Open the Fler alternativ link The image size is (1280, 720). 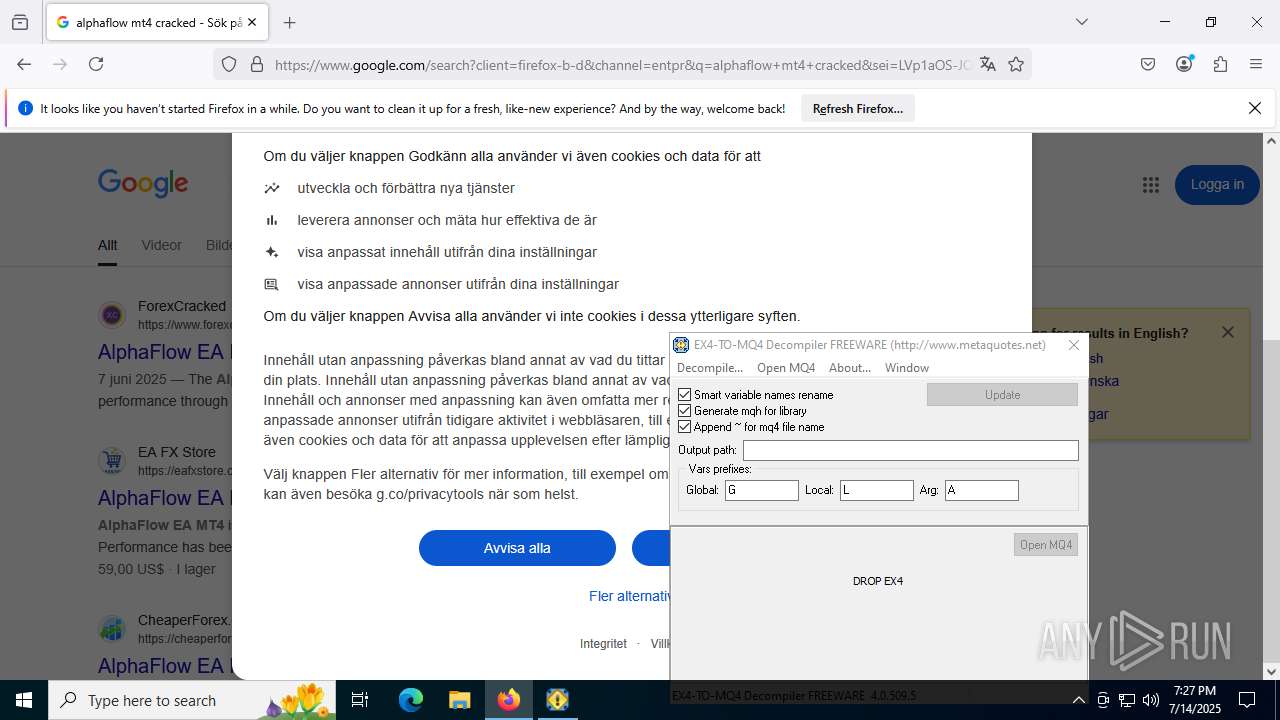(x=629, y=596)
